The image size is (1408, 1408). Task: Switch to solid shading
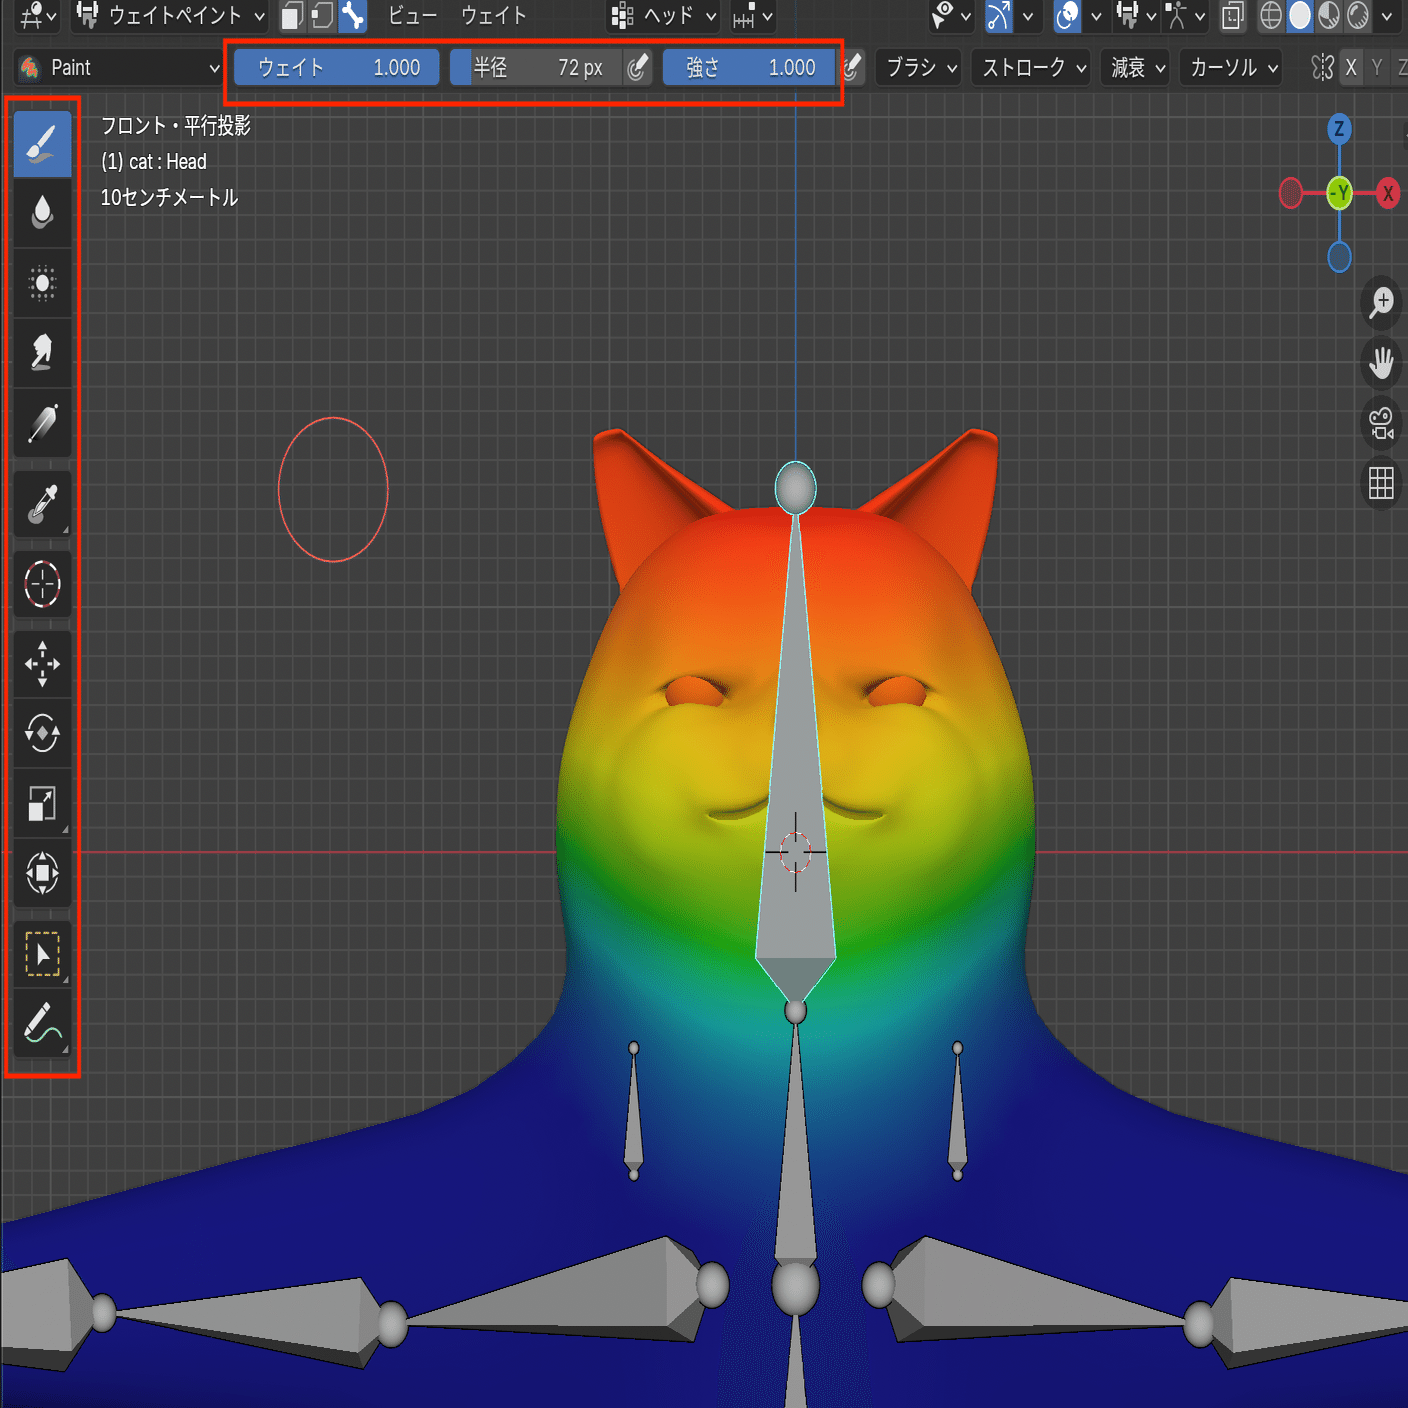tap(1299, 15)
